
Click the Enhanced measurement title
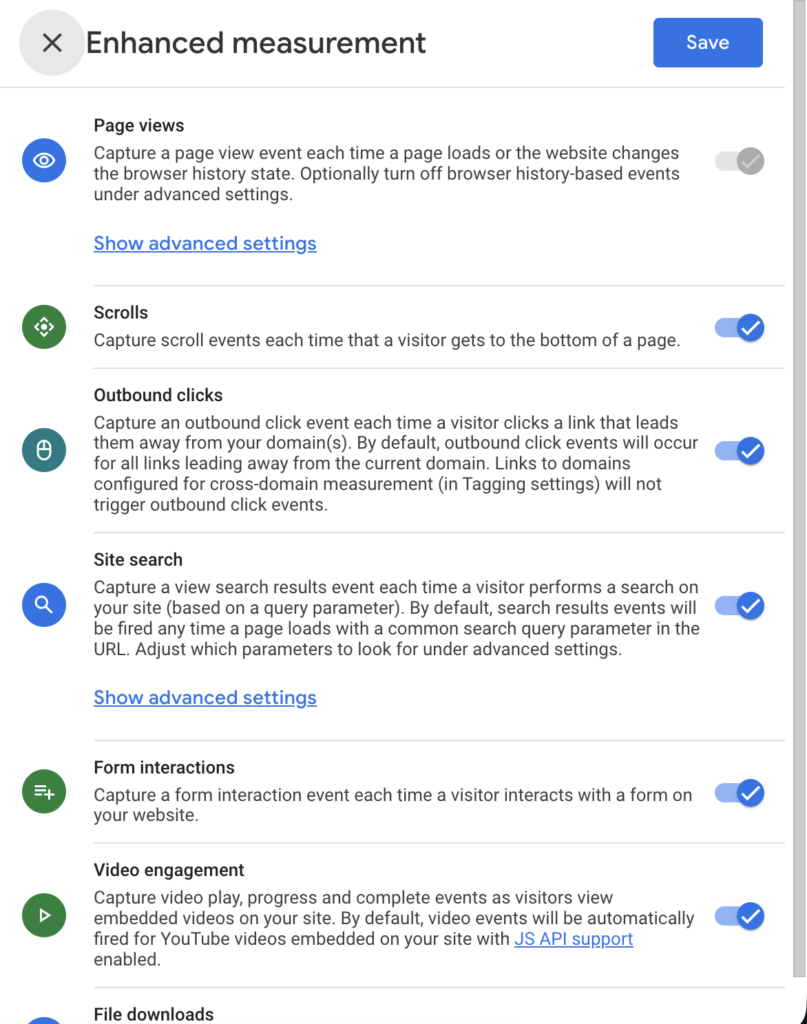click(x=256, y=43)
